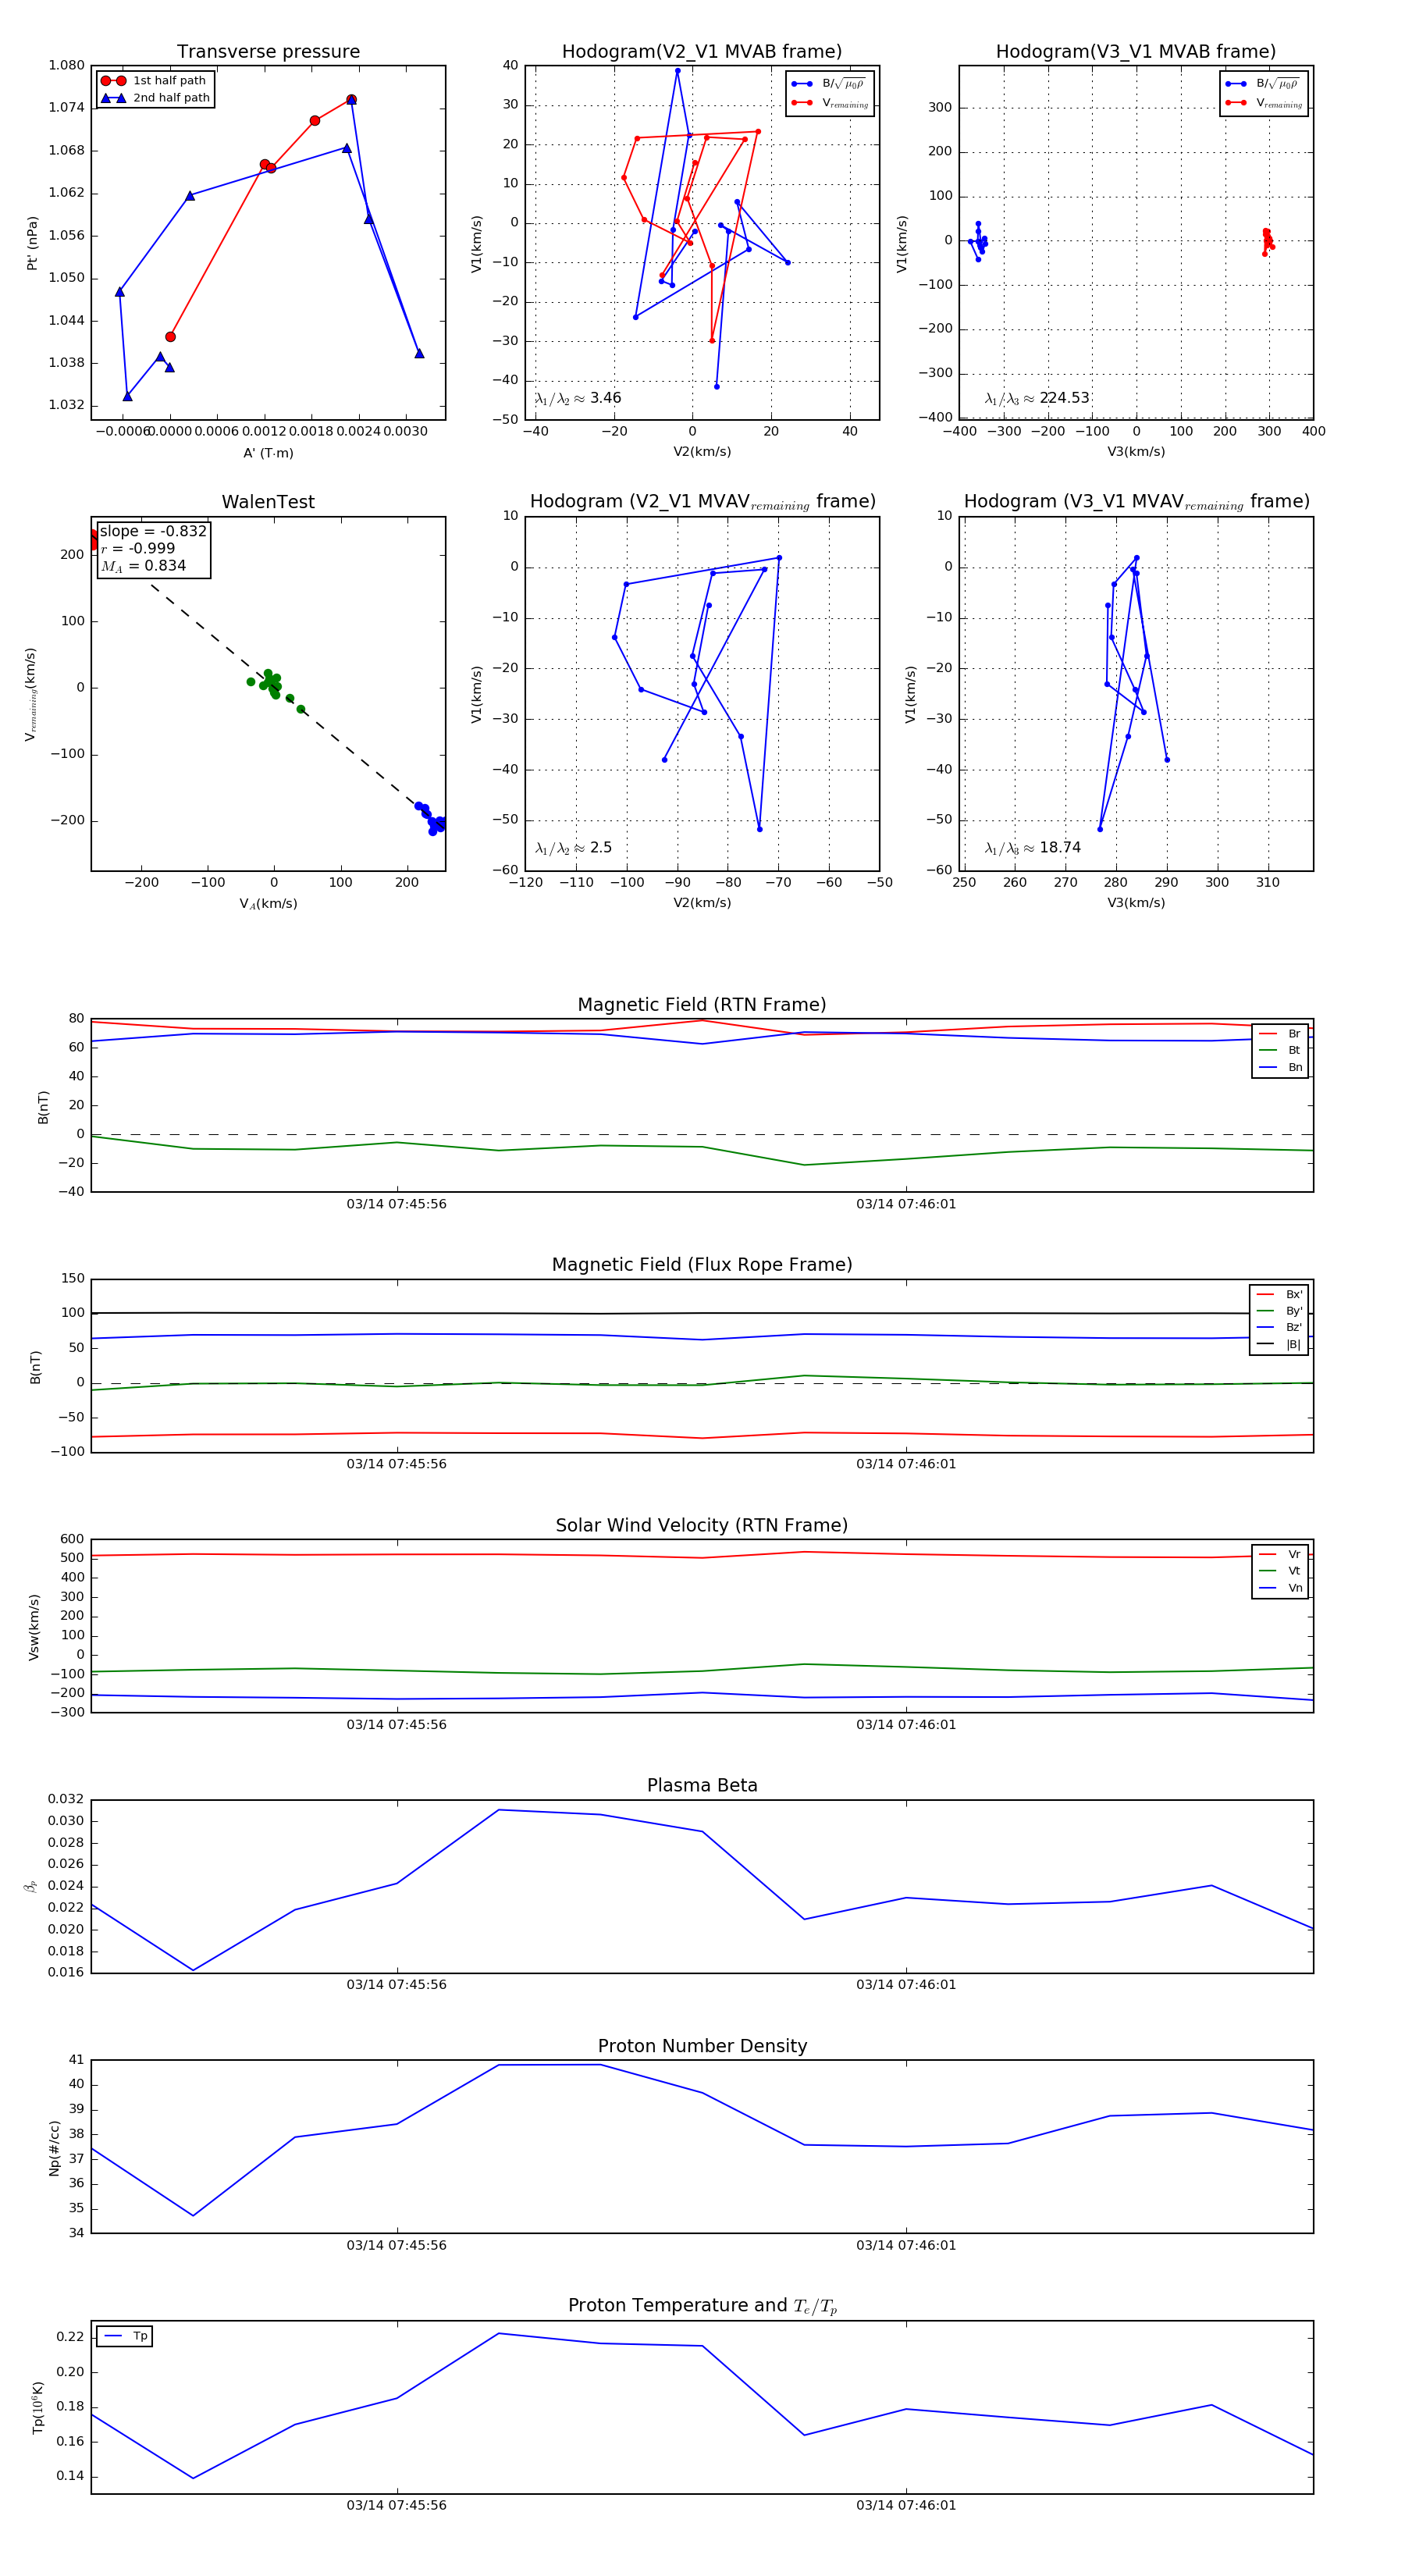Viewport: 1405px width, 2576px height.
Task: Click the By' legend entry
Action: [1280, 1311]
